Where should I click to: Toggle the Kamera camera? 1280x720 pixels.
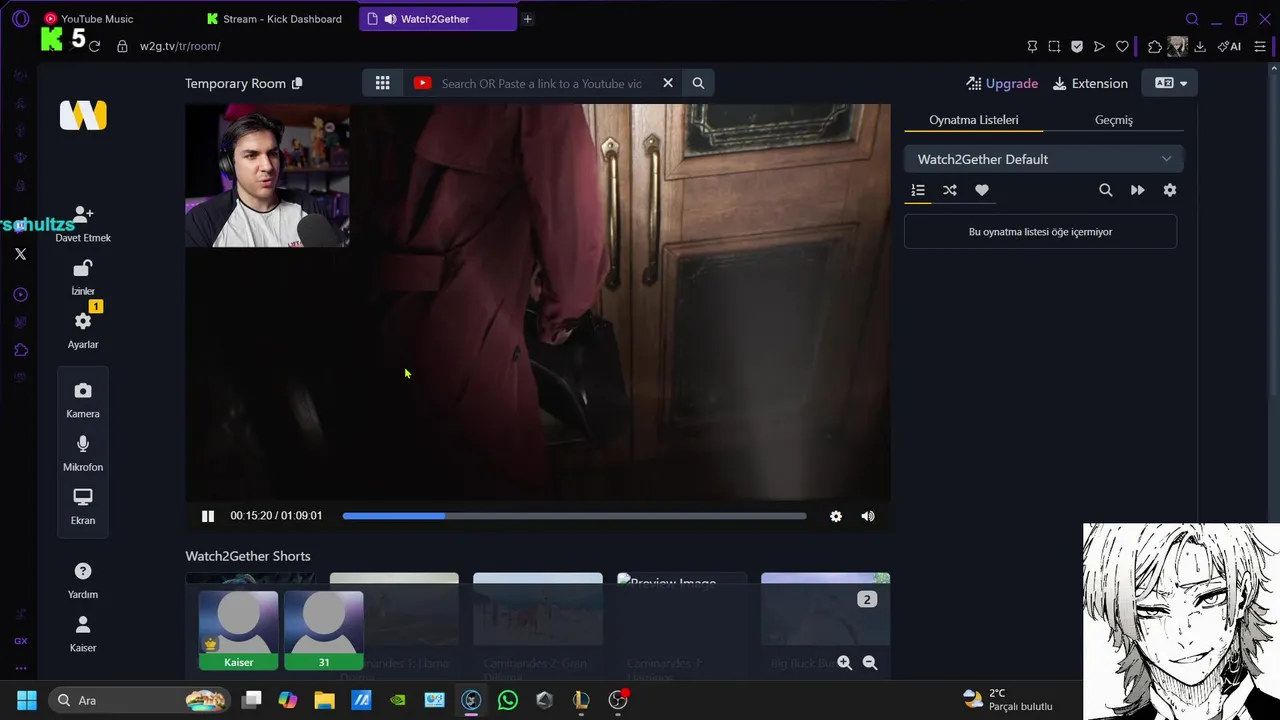(x=83, y=400)
